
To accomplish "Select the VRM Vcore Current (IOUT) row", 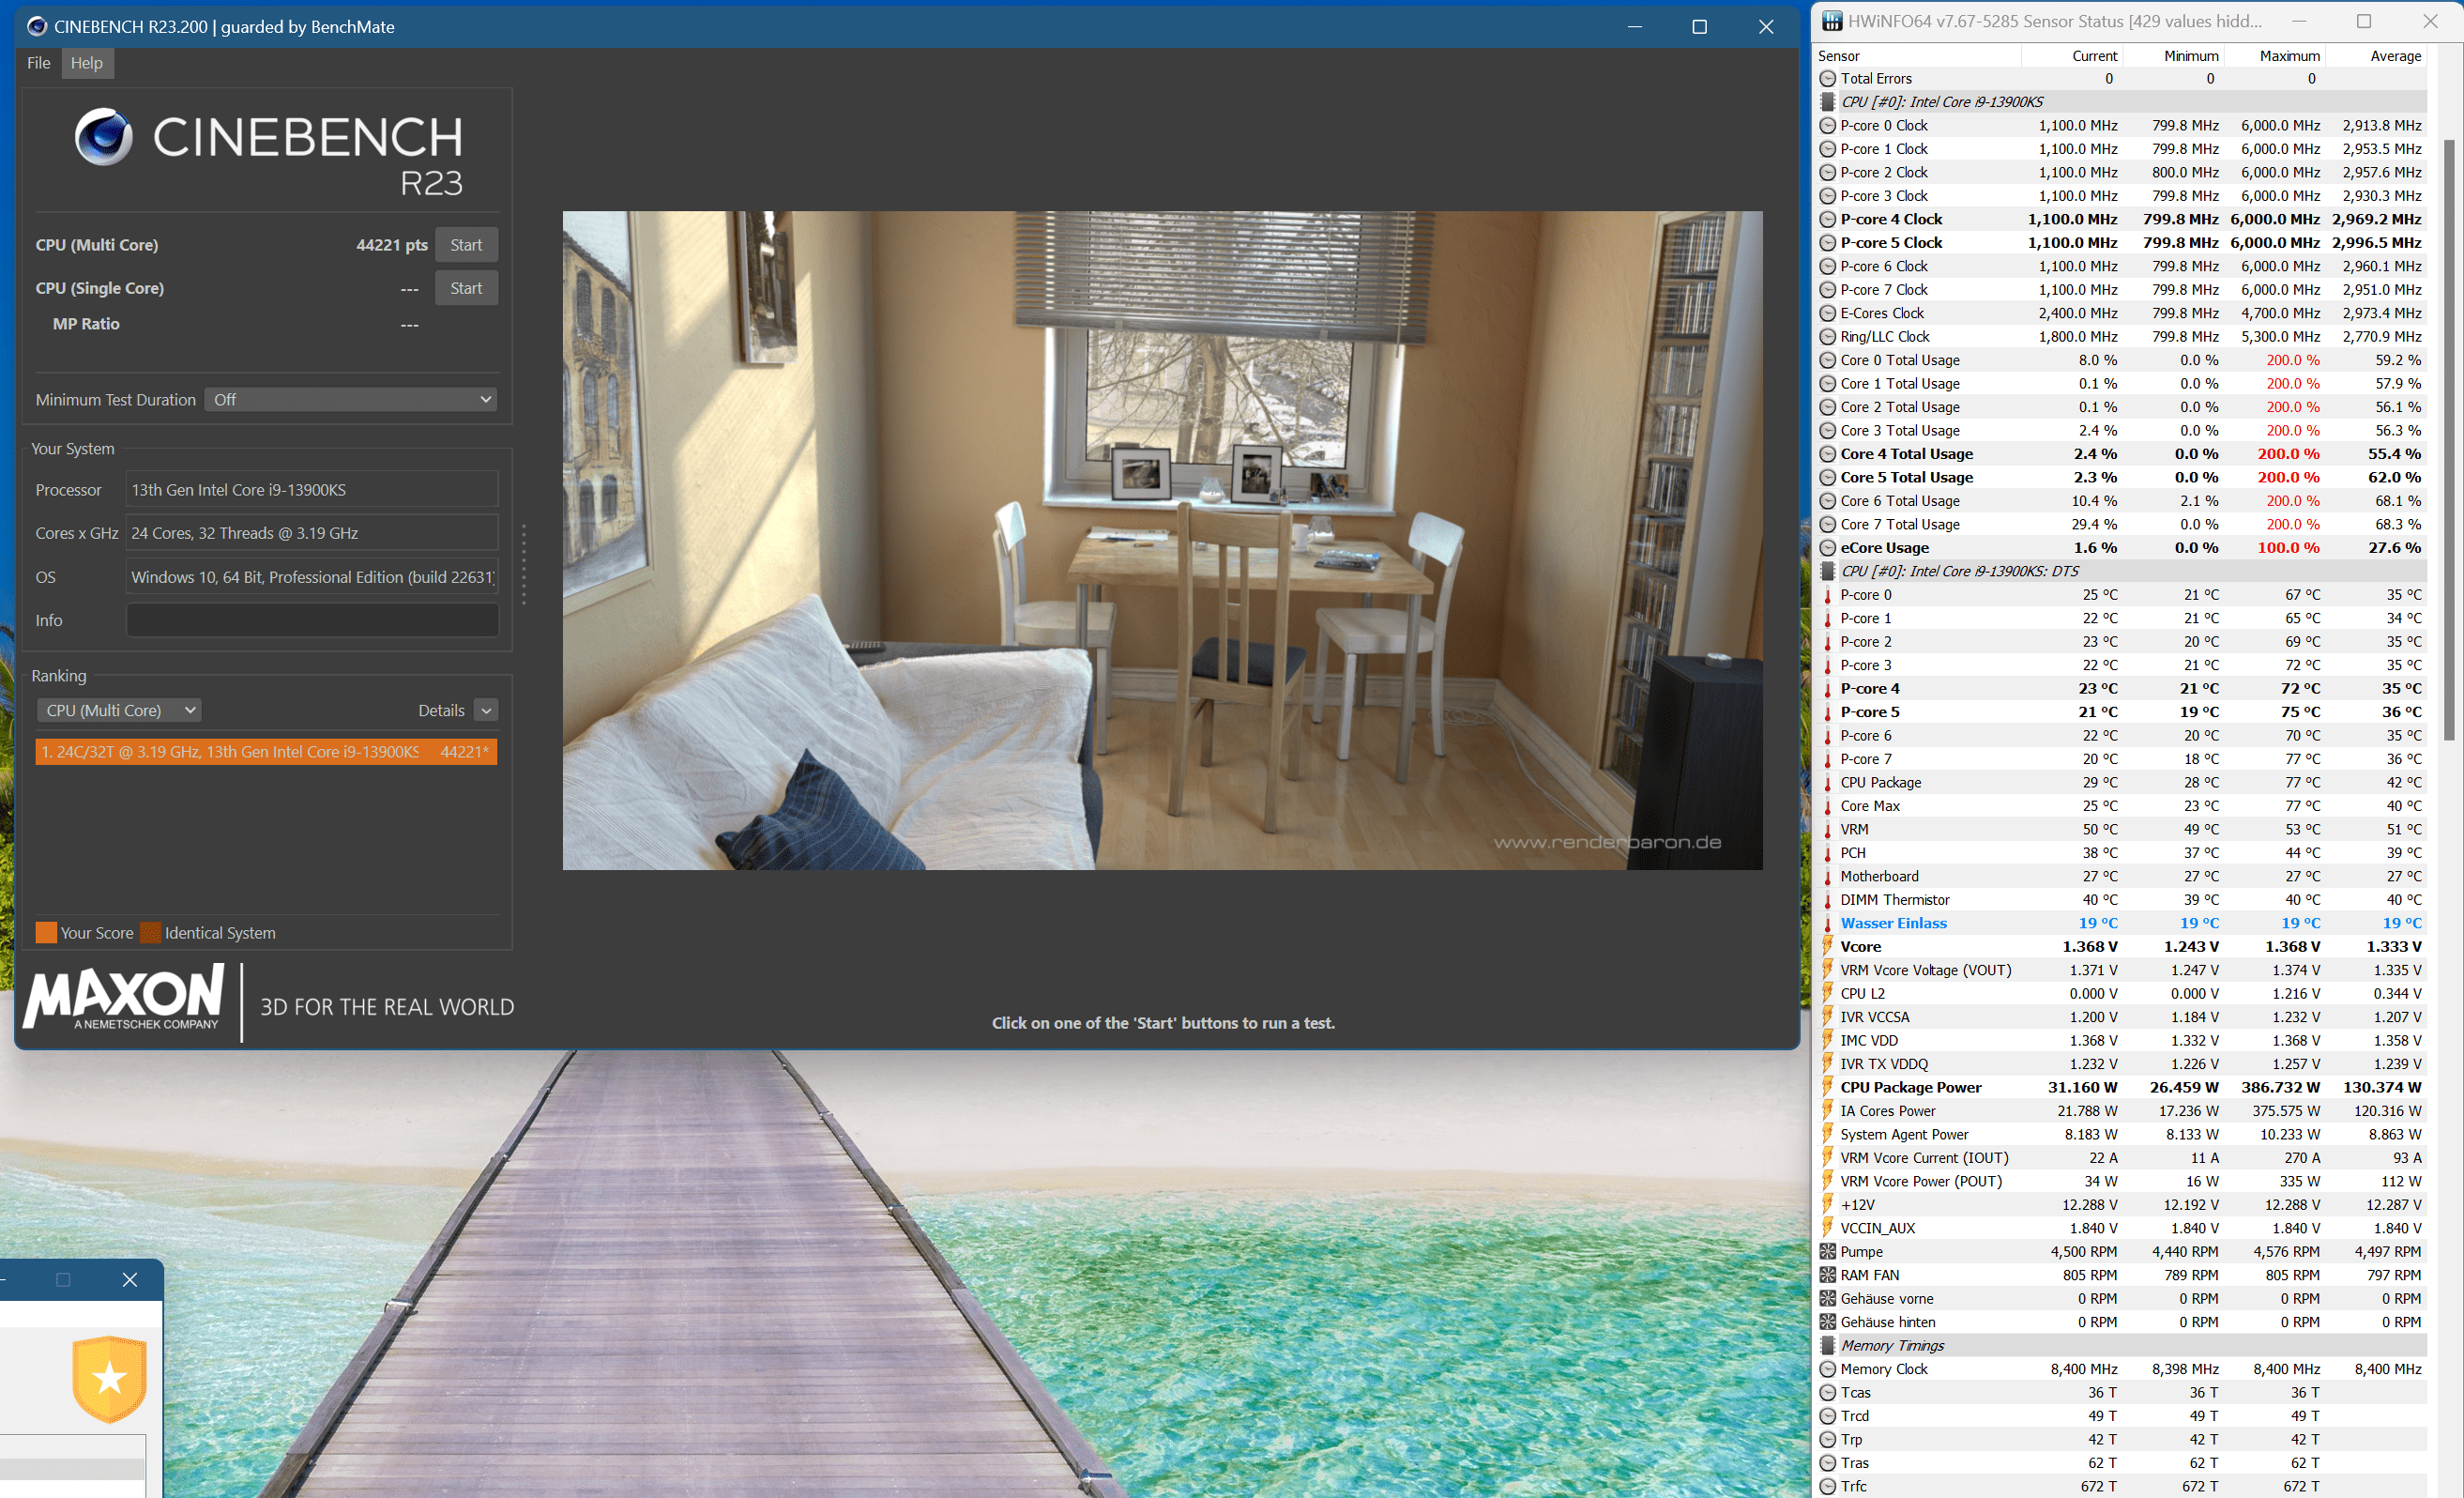I will [2121, 1158].
